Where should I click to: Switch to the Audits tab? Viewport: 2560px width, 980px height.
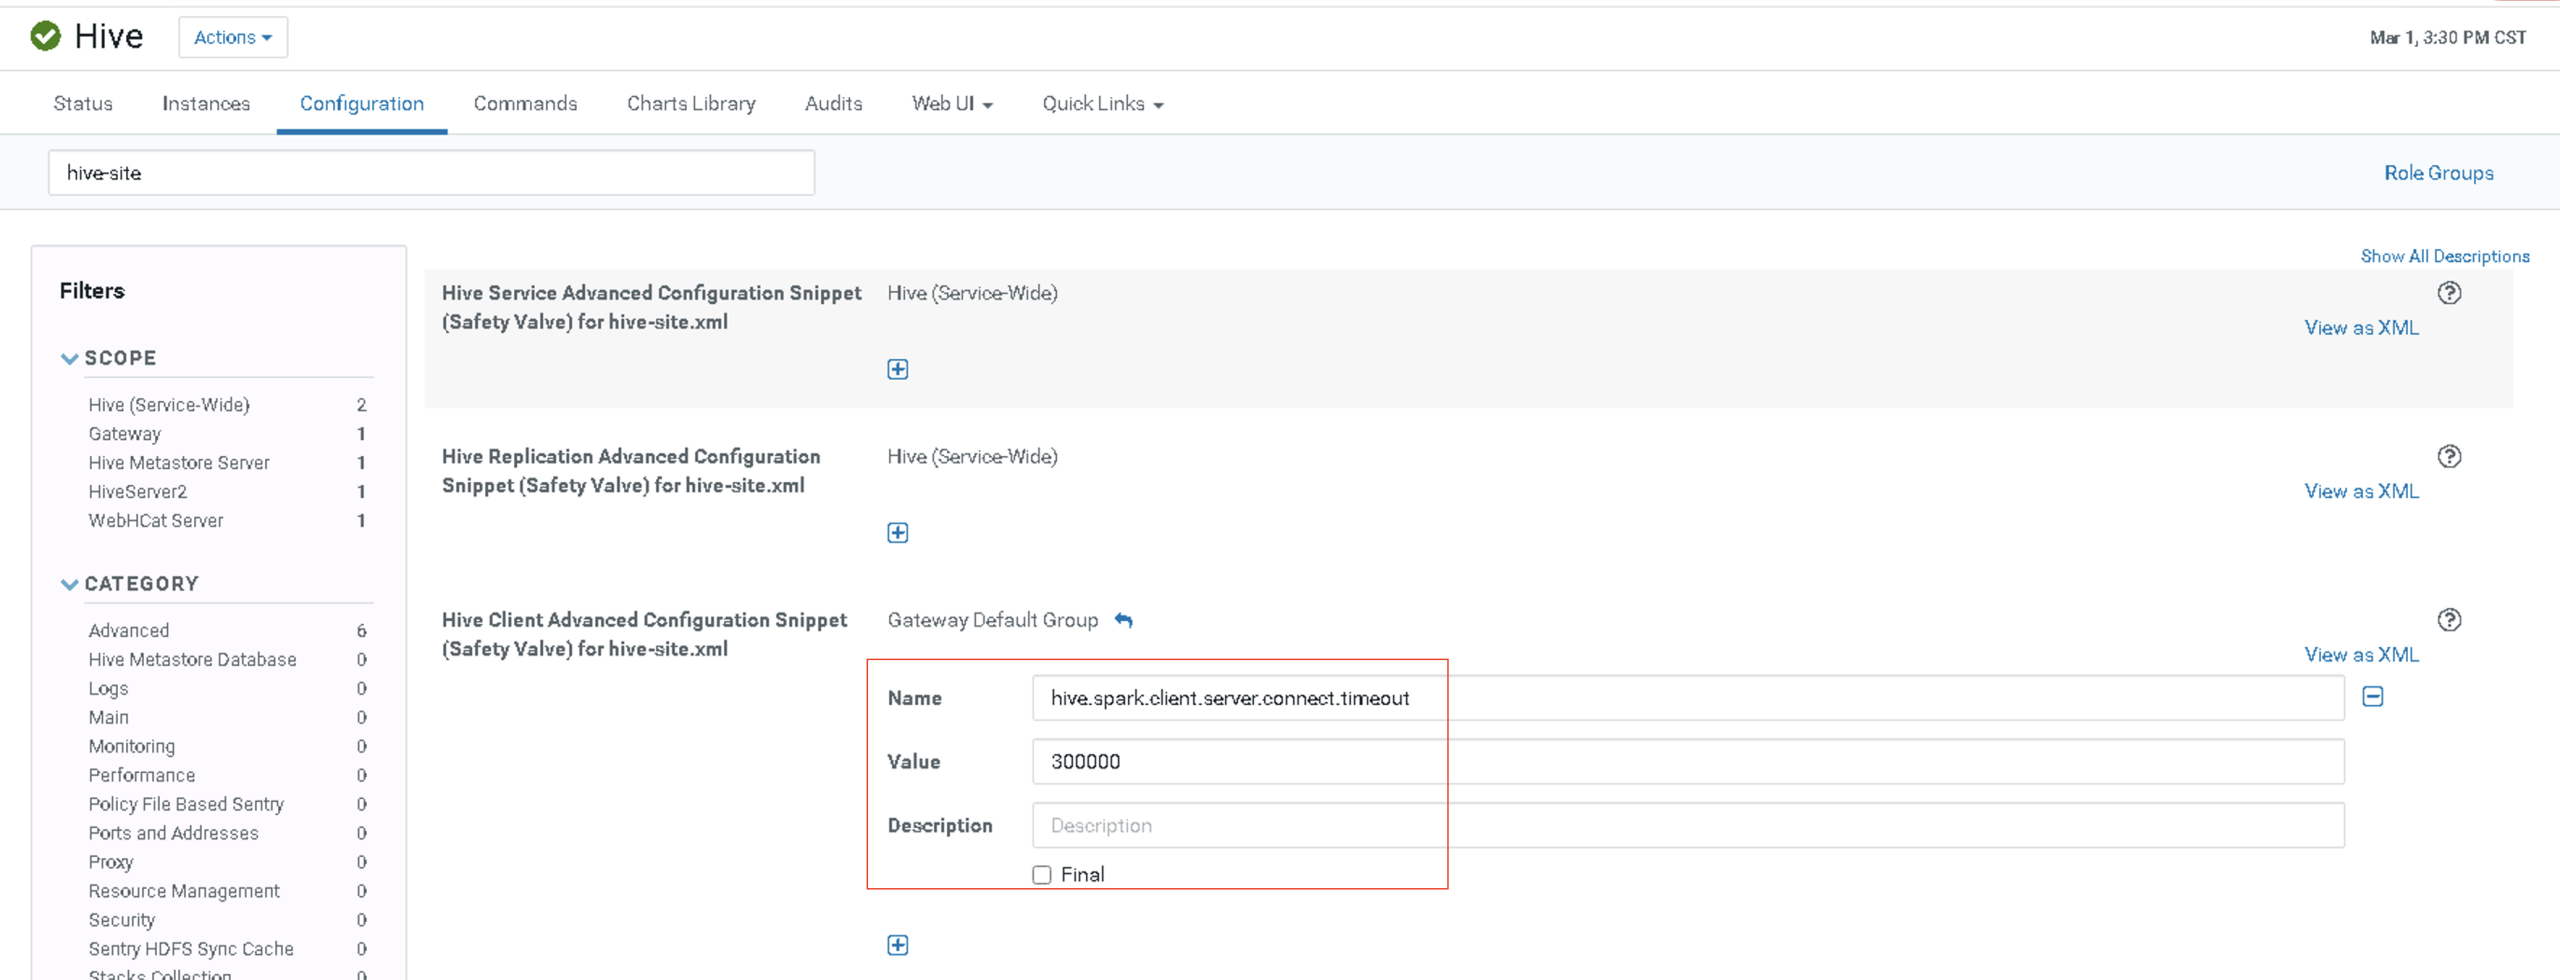click(x=833, y=103)
